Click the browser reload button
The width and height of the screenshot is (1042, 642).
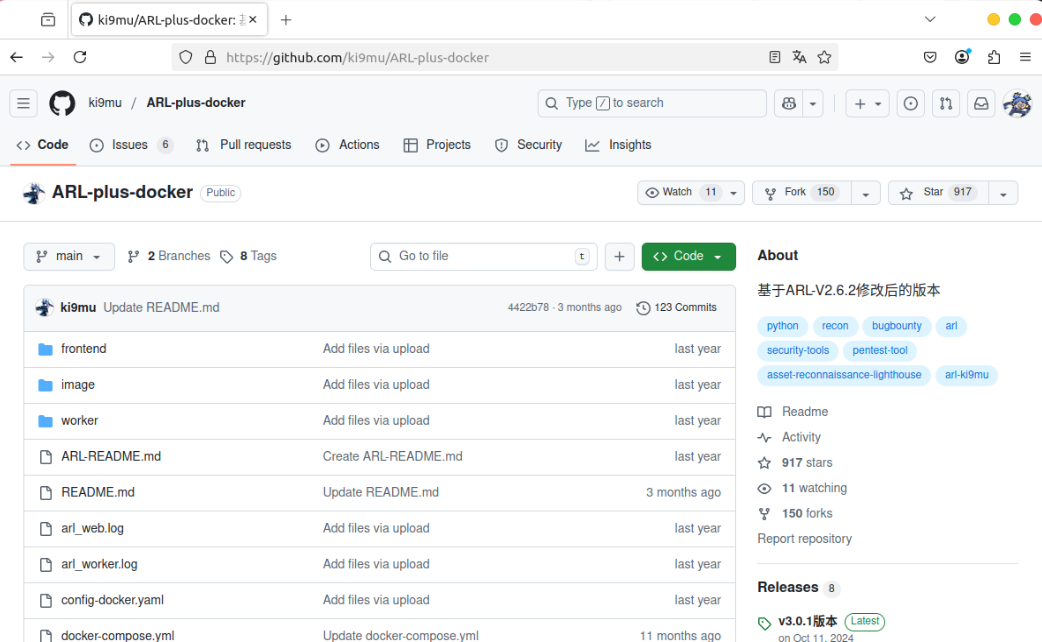pyautogui.click(x=80, y=57)
